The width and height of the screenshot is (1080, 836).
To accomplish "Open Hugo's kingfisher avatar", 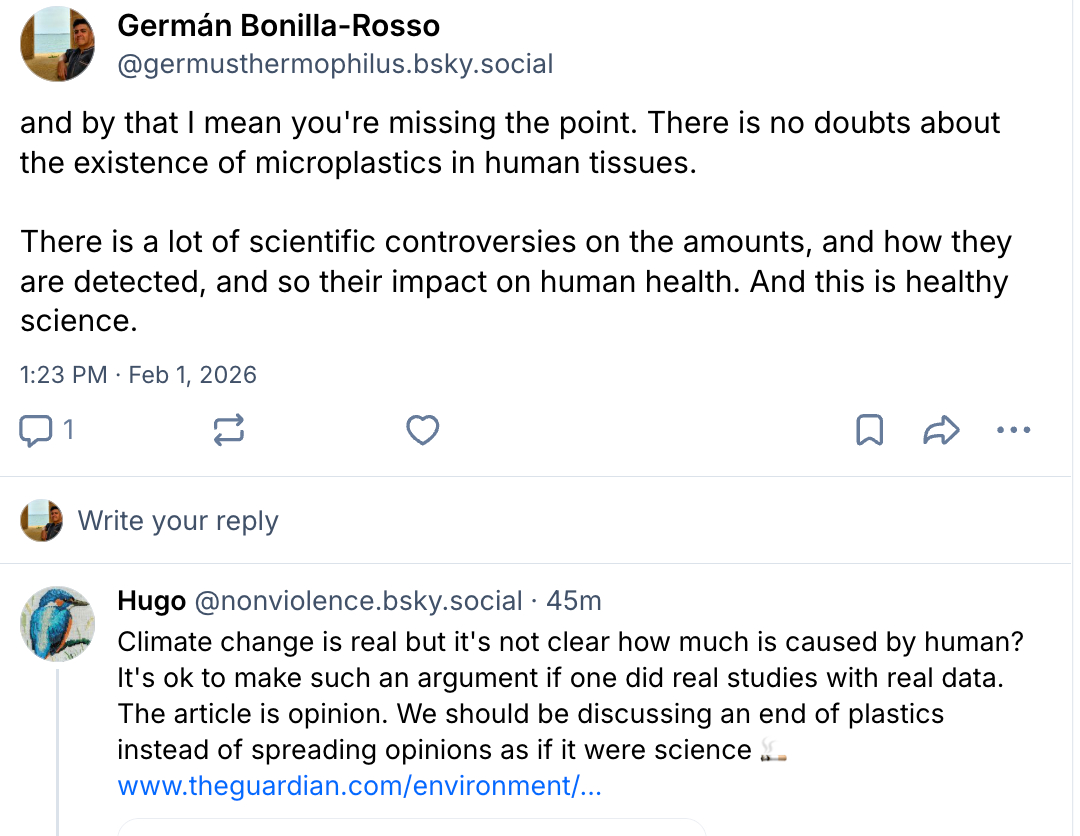I will 57,623.
